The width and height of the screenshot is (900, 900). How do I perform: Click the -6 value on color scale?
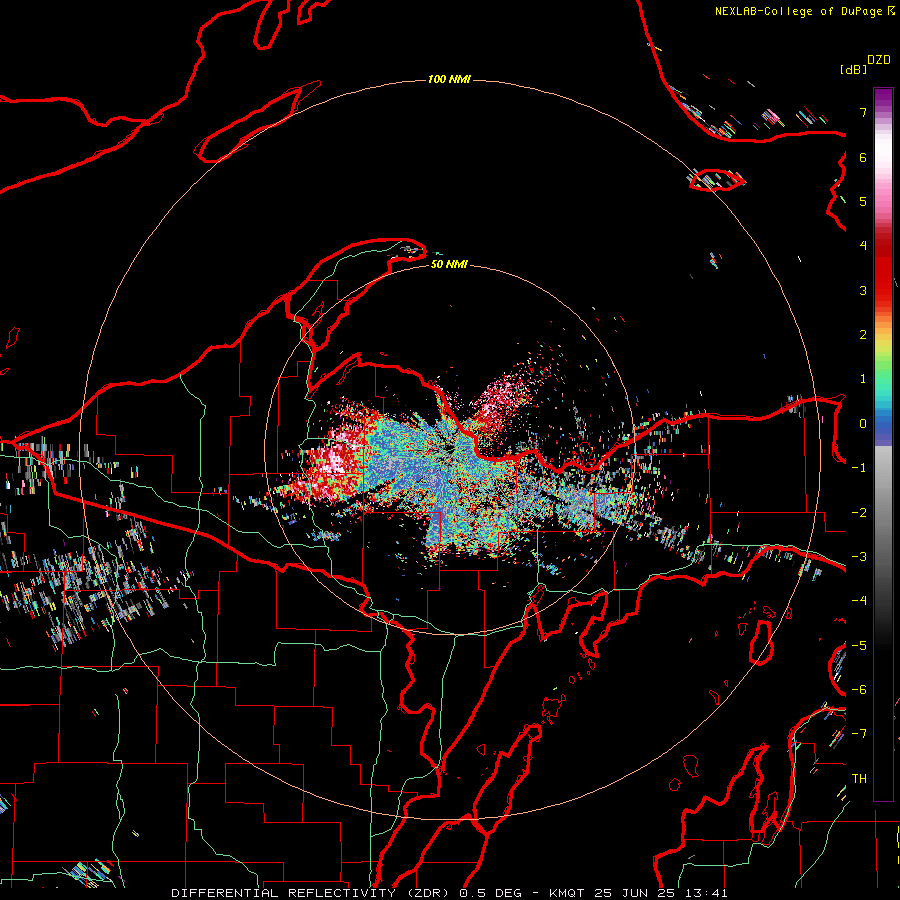coord(859,690)
